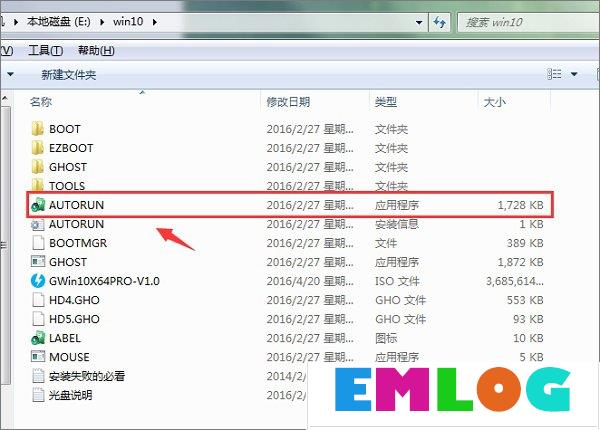Click win10 in the address path

128,22
